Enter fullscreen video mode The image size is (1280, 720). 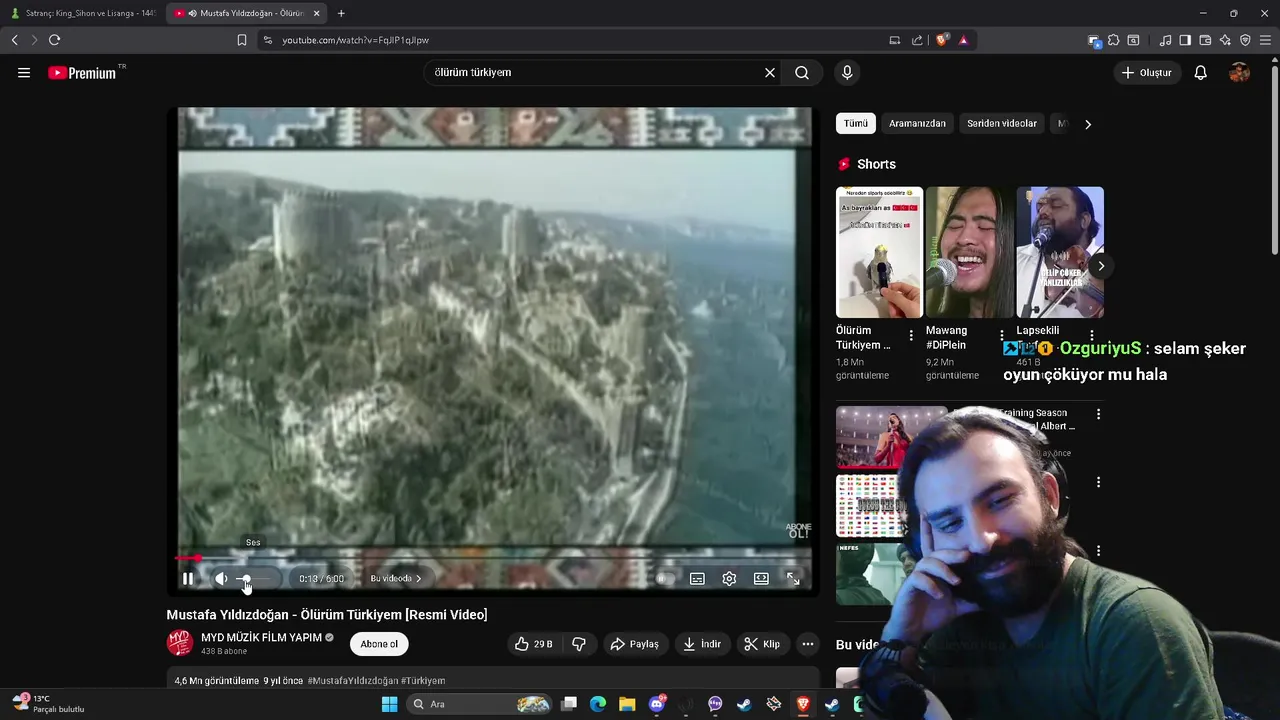click(x=793, y=578)
